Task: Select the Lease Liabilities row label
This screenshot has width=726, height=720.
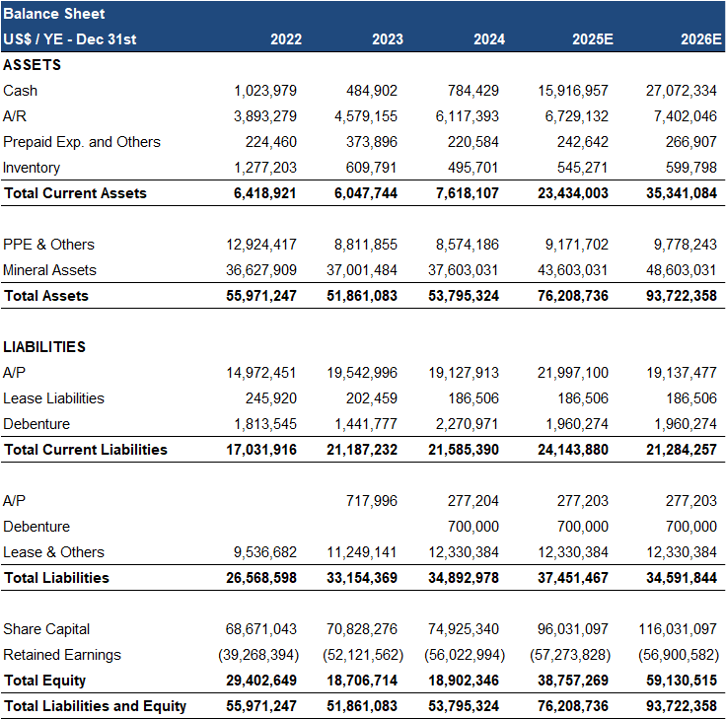Action: (53, 398)
